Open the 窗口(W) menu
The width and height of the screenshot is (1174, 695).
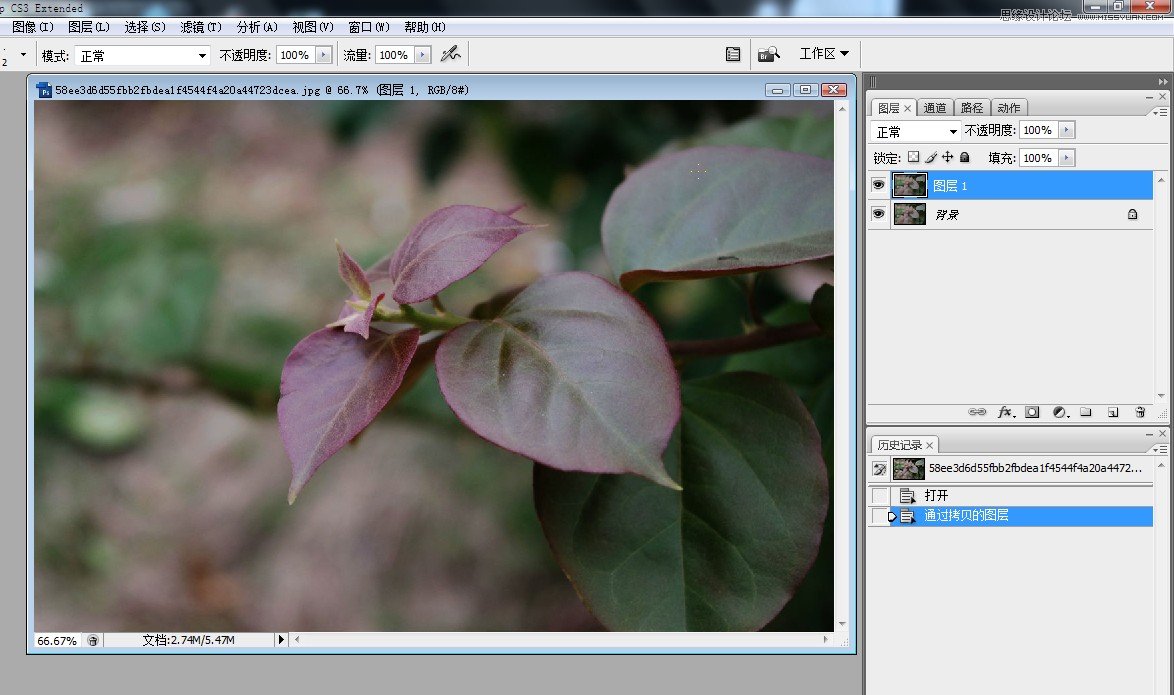pyautogui.click(x=369, y=27)
